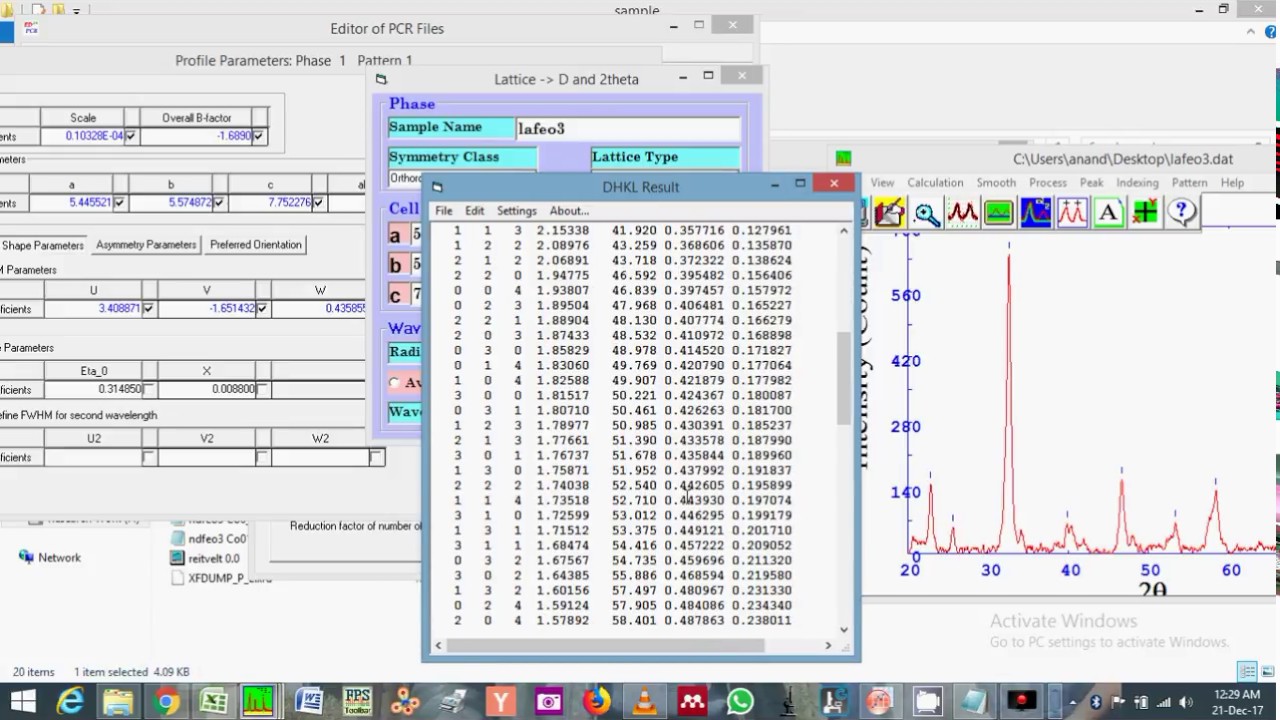Open FPS Toolbar from the taskbar
This screenshot has height=720, width=1280.
click(x=357, y=702)
